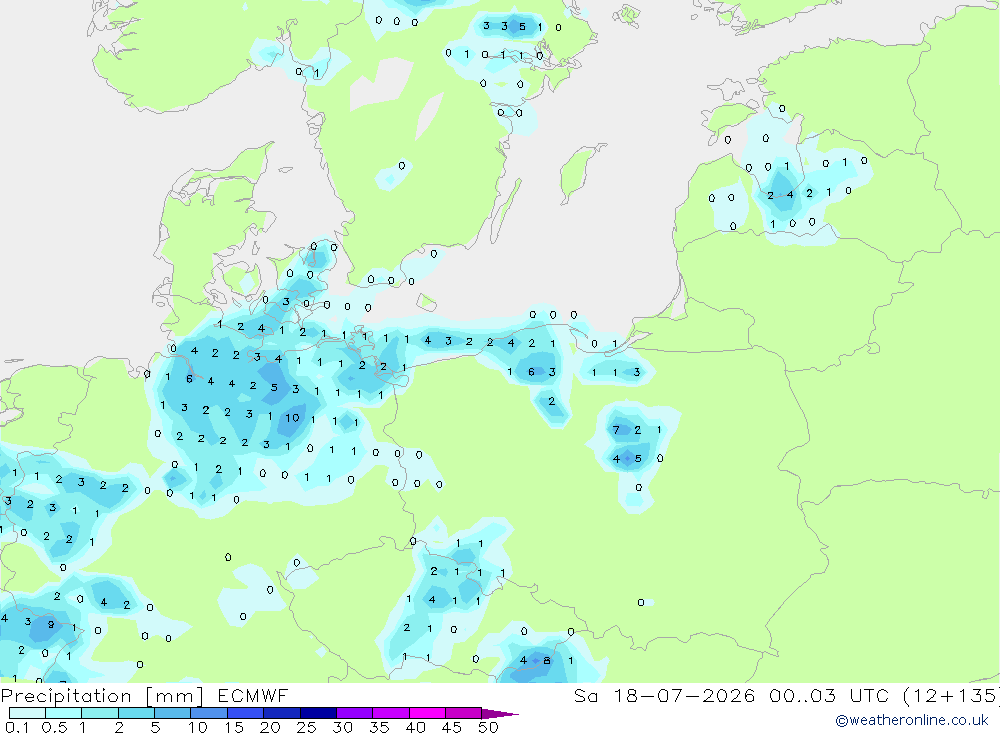Click the '20' legend scale label
The width and height of the screenshot is (1000, 733).
270,727
